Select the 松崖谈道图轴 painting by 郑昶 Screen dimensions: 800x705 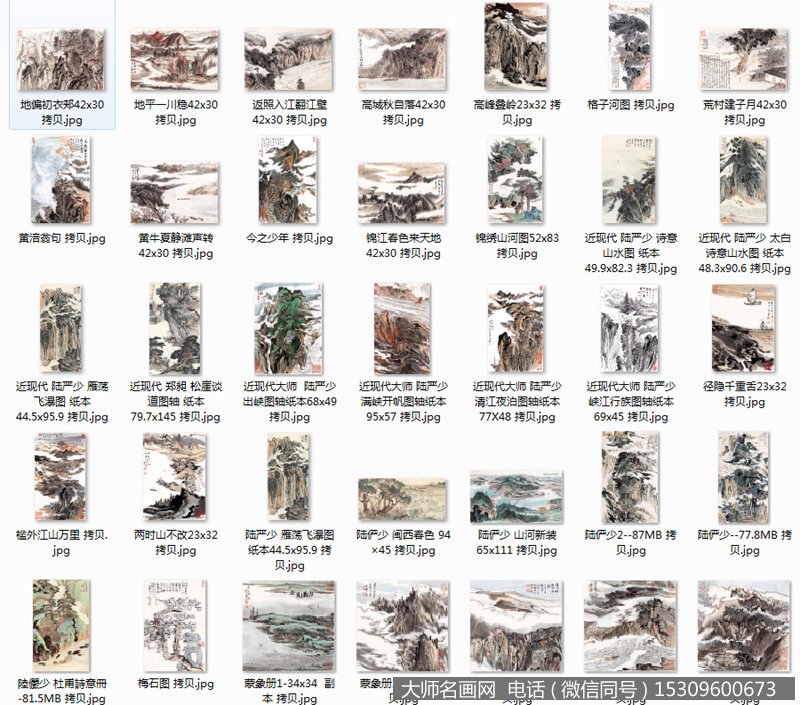point(175,328)
